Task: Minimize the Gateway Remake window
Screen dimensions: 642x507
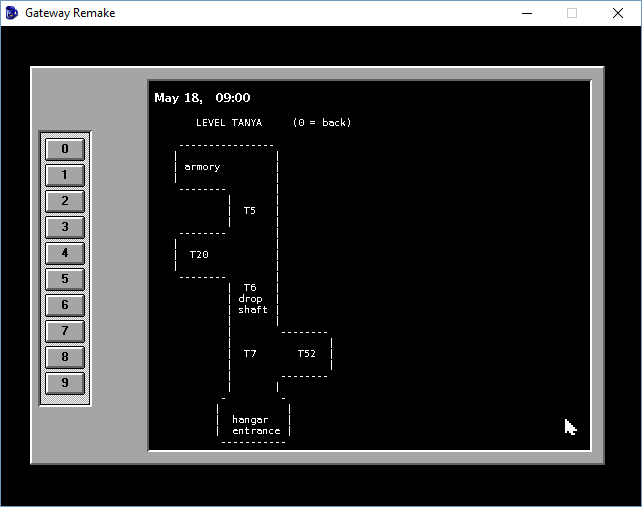Action: [527, 13]
